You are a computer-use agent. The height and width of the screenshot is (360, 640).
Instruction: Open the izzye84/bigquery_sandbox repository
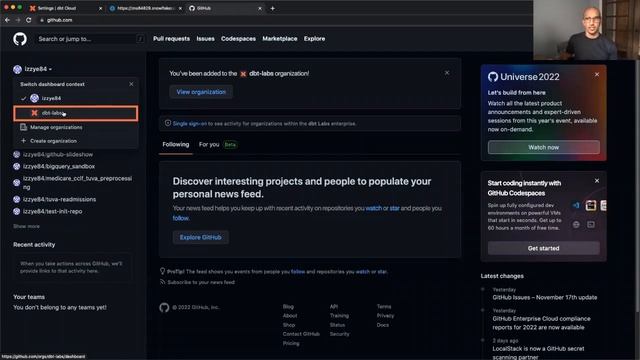tap(59, 167)
